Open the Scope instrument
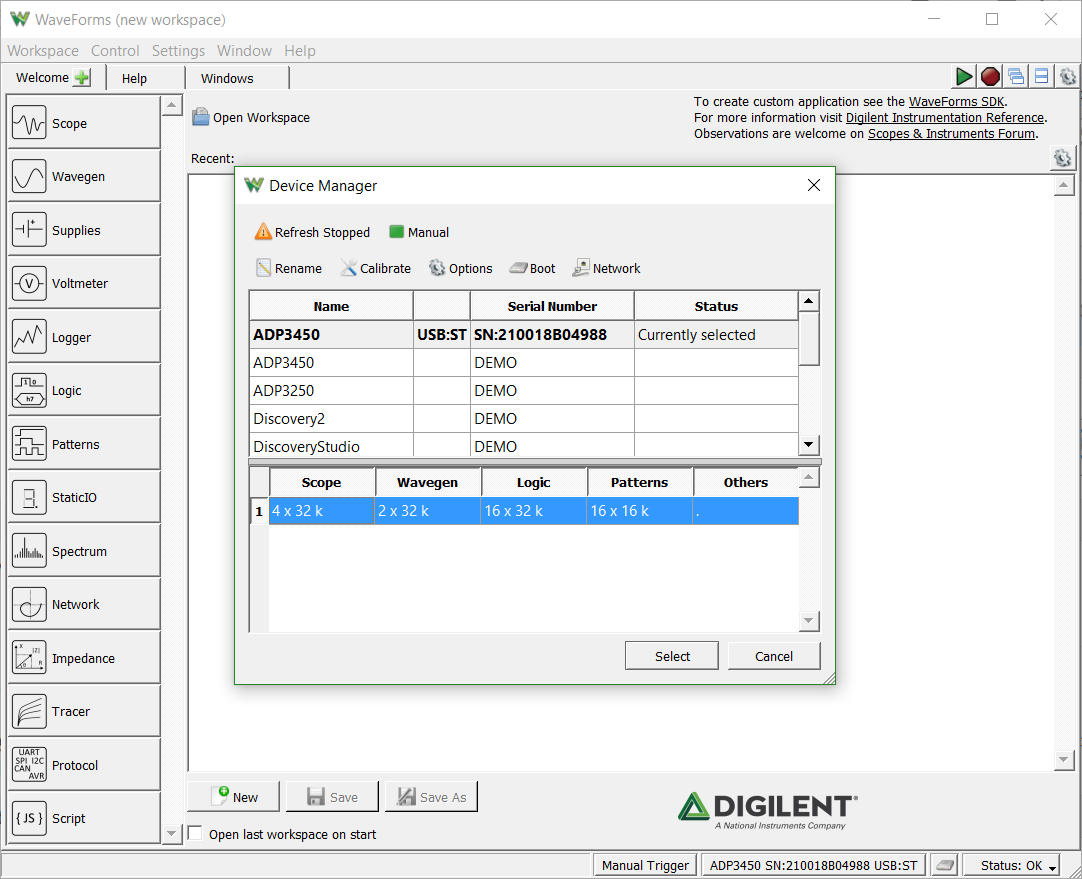Image resolution: width=1082 pixels, height=879 pixels. tap(84, 123)
